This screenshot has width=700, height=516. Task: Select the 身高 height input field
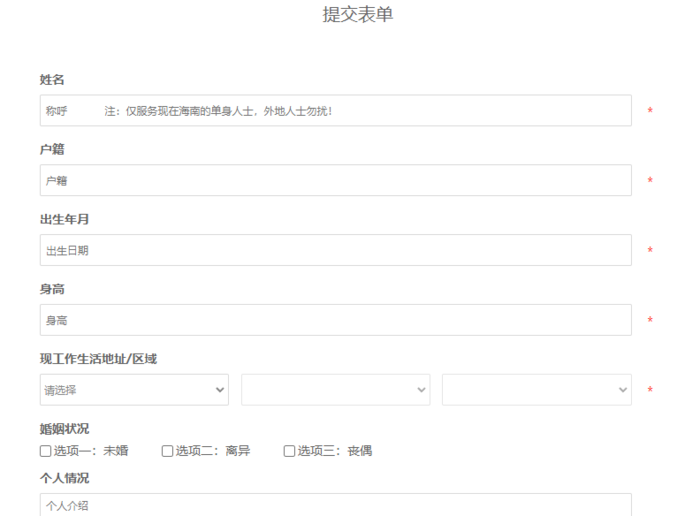(x=335, y=321)
